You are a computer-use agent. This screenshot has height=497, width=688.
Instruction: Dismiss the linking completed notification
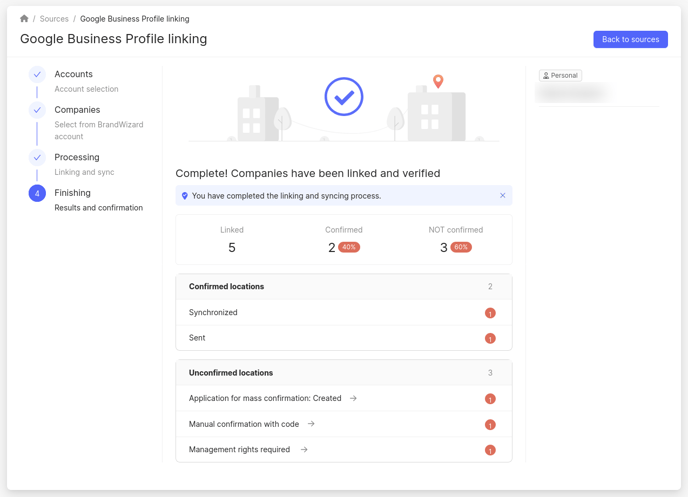[x=502, y=196]
